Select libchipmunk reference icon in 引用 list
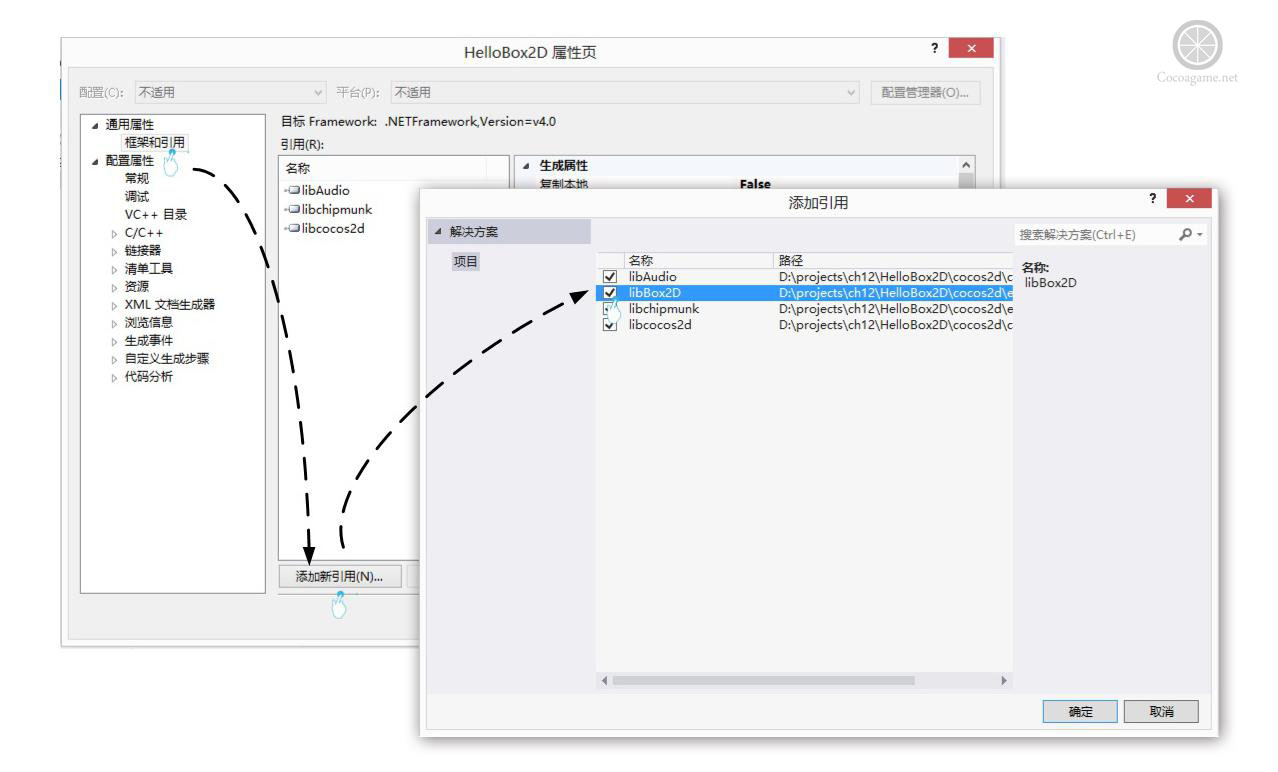This screenshot has width=1278, height=772. pyautogui.click(x=292, y=209)
